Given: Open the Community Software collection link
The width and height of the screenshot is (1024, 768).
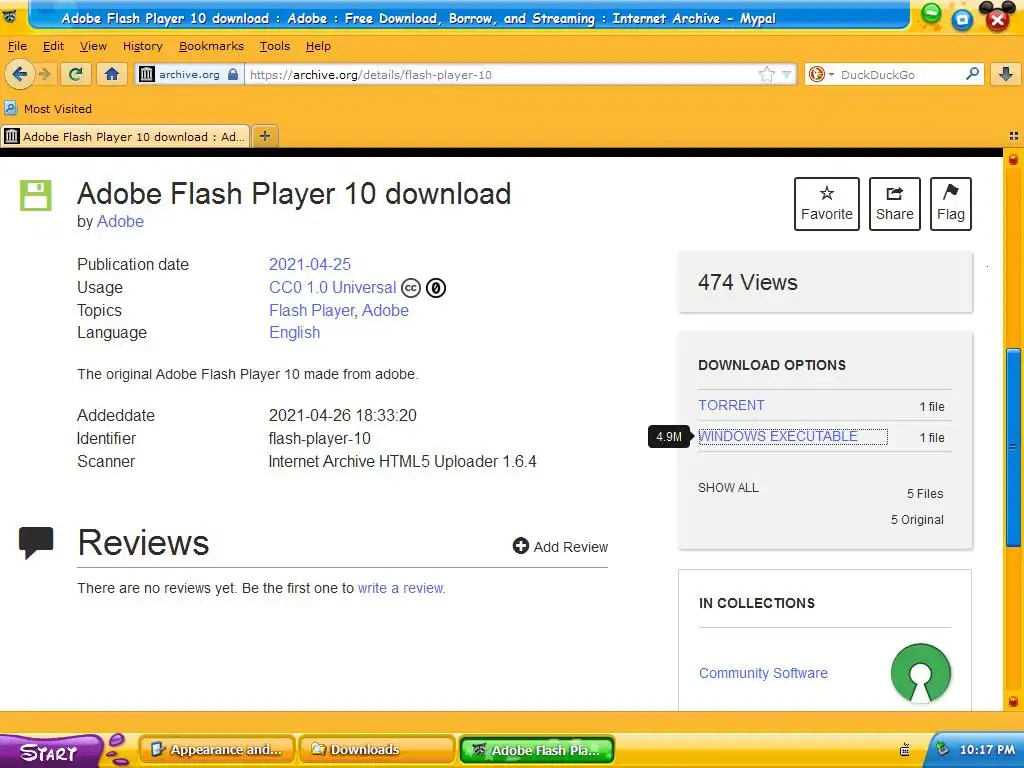Looking at the screenshot, I should click(763, 673).
